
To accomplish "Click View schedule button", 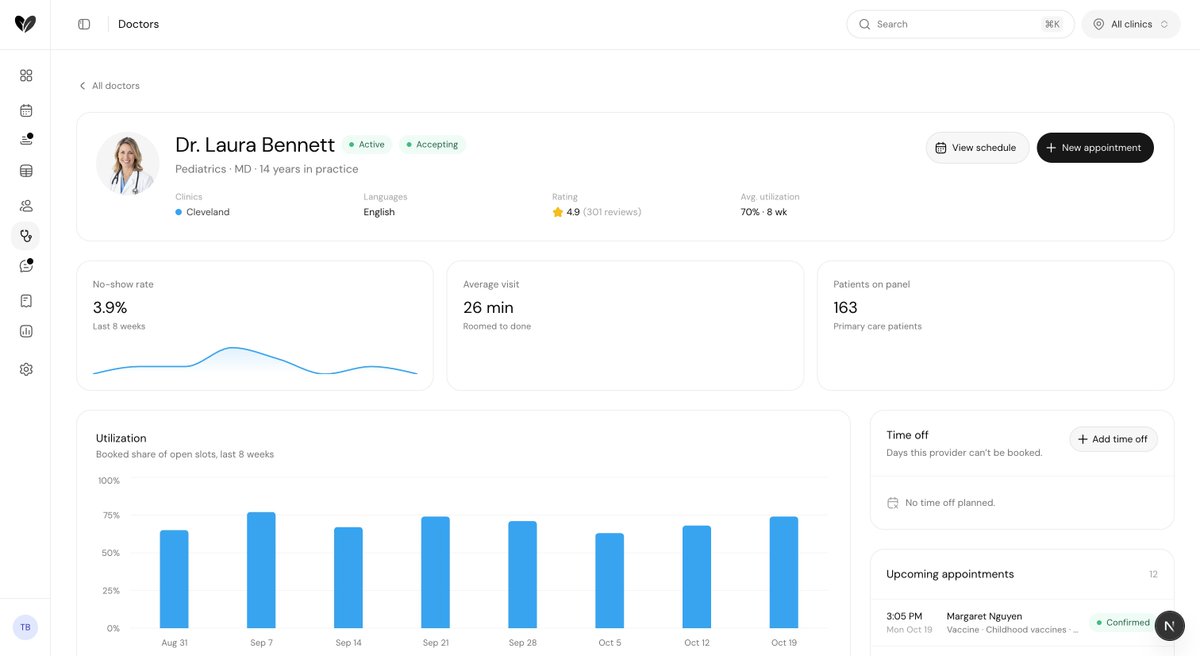I will [977, 148].
